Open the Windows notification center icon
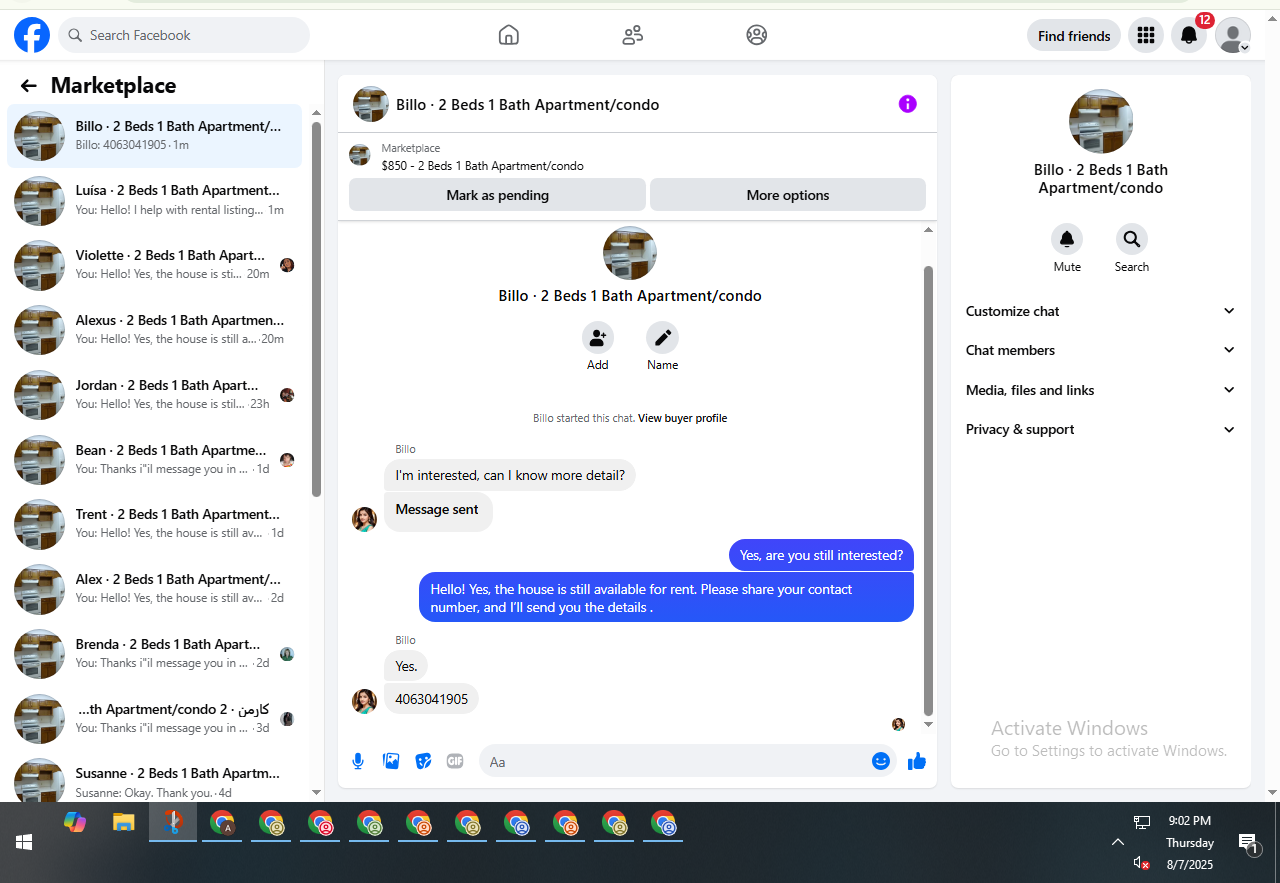 1248,845
